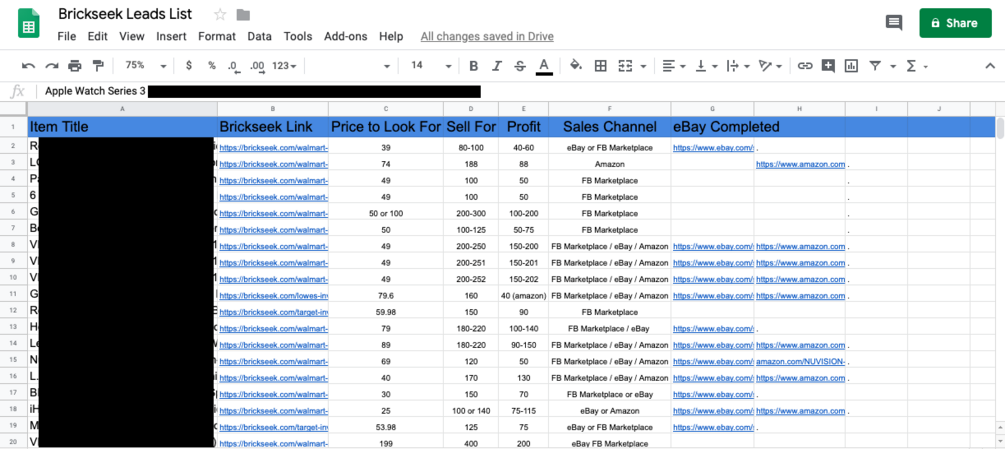Open the text rotation dropdown
Image resolution: width=1005 pixels, height=449 pixels.
click(770, 65)
